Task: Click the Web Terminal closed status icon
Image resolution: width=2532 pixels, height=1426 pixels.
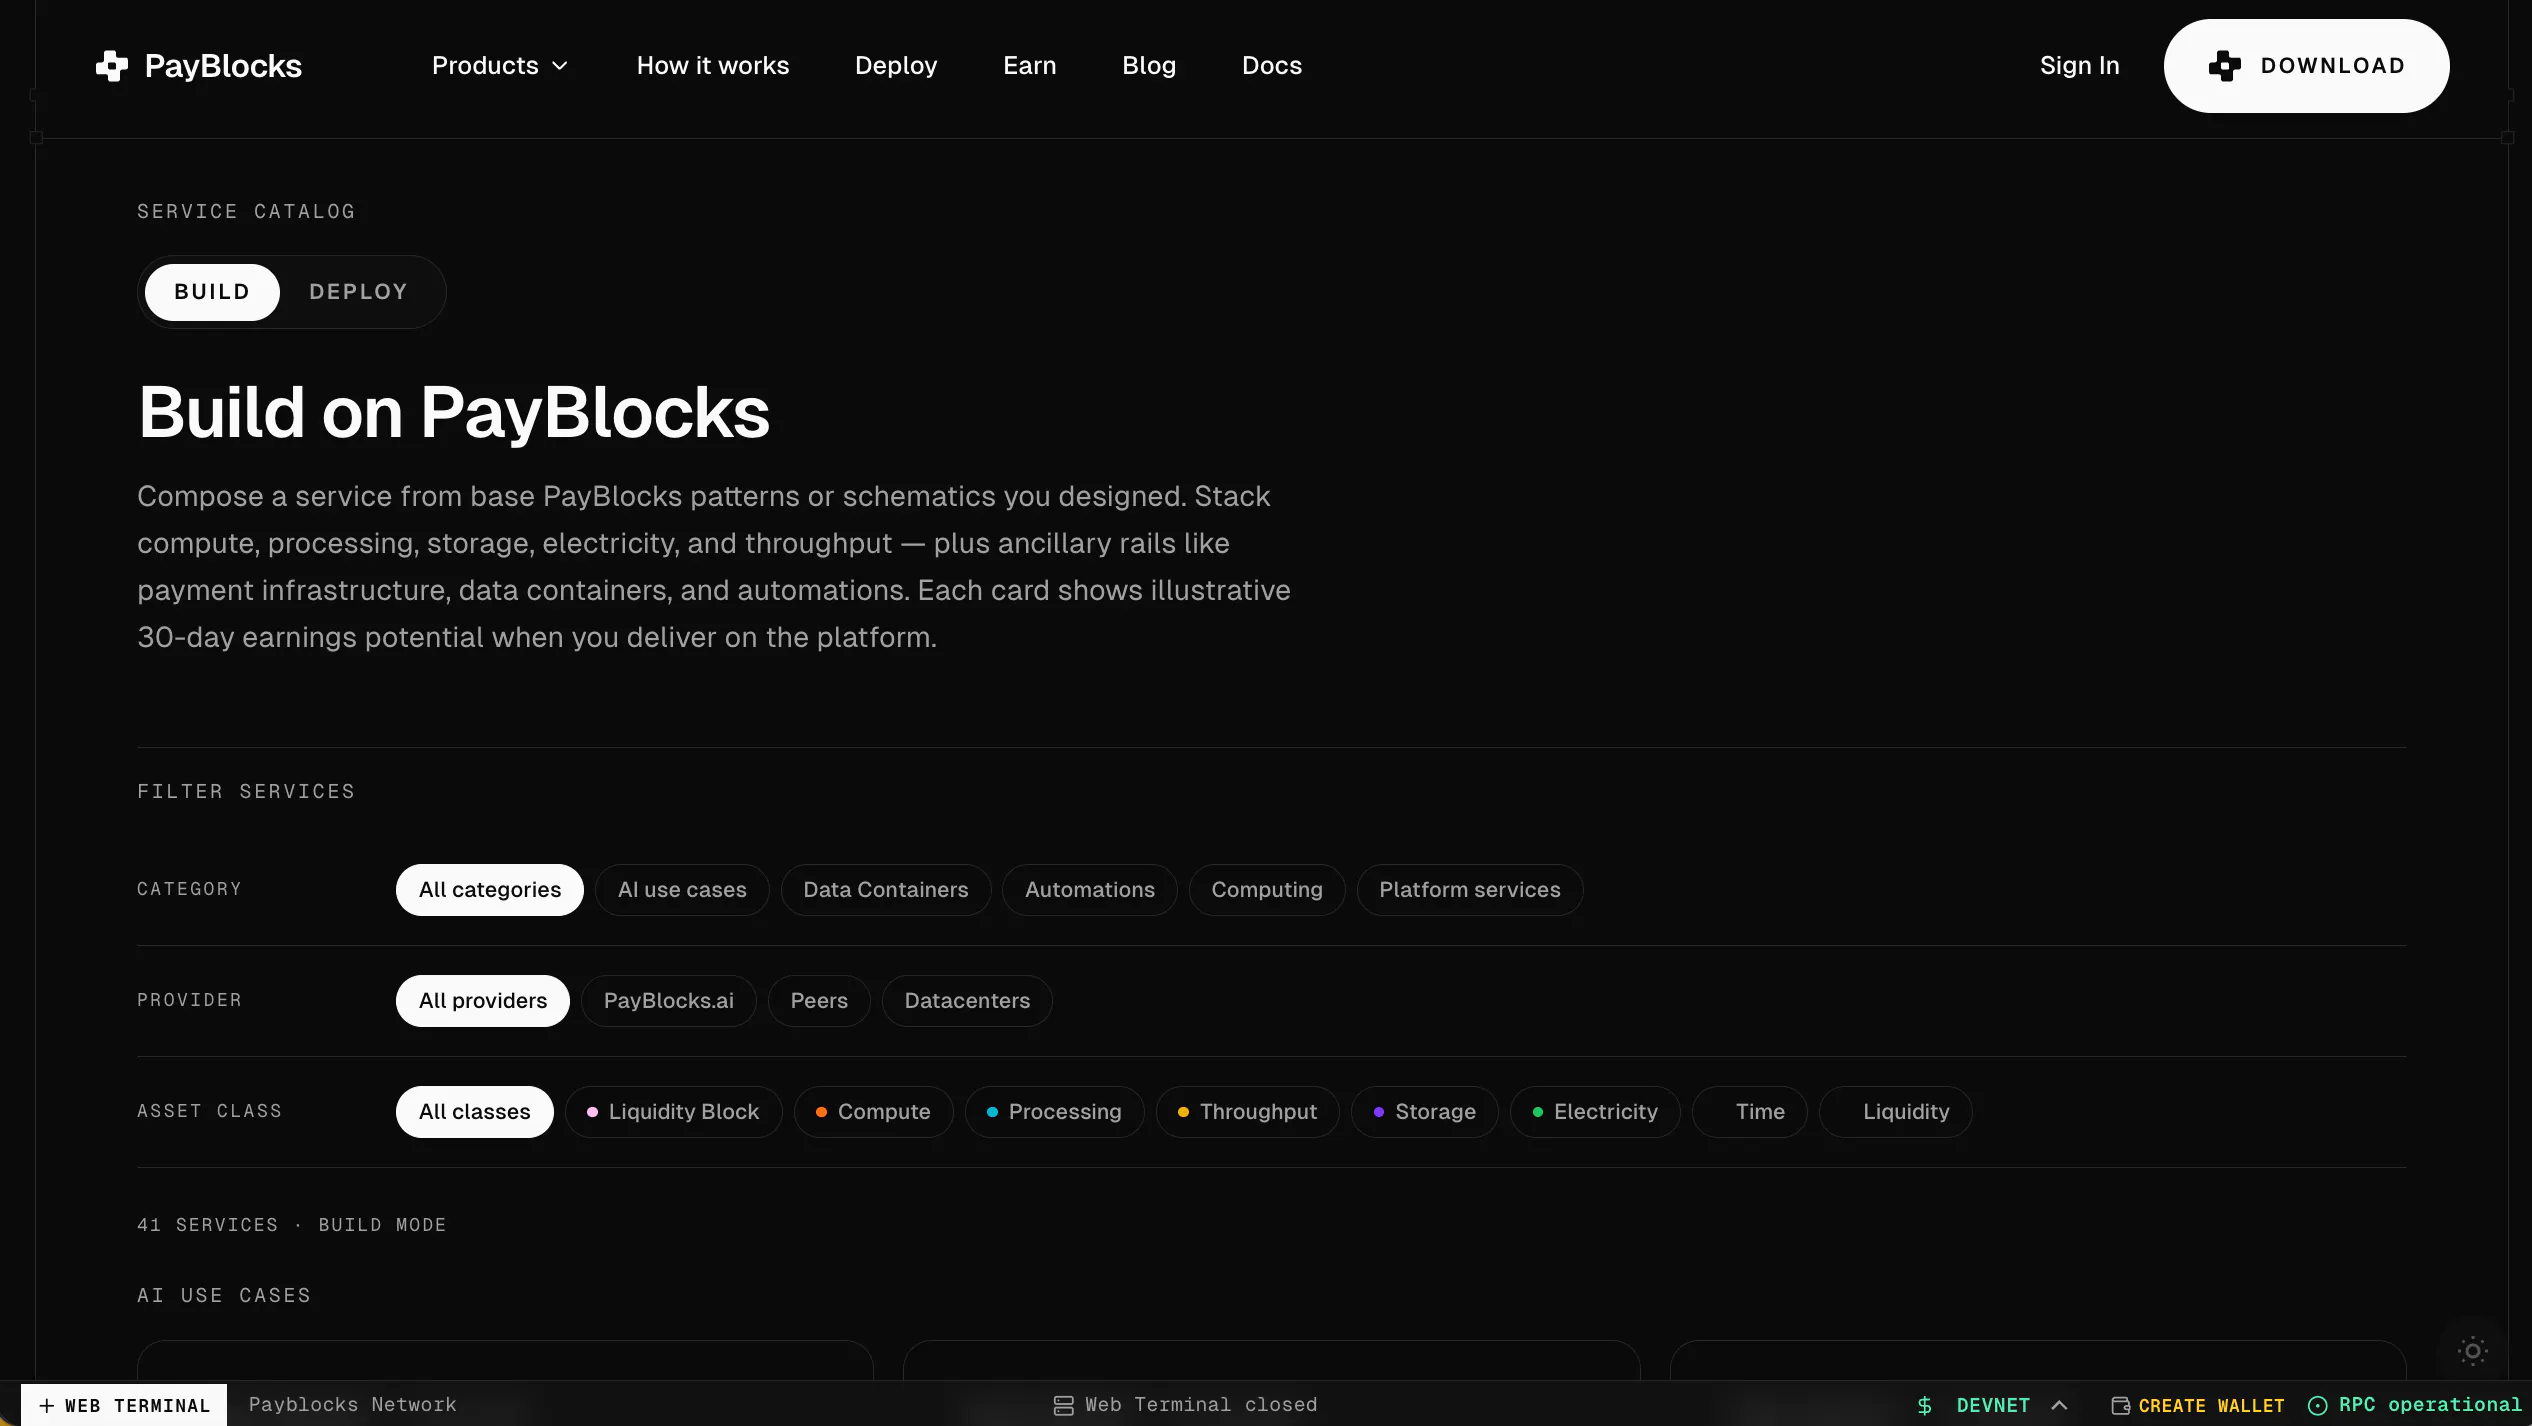Action: tap(1063, 1405)
